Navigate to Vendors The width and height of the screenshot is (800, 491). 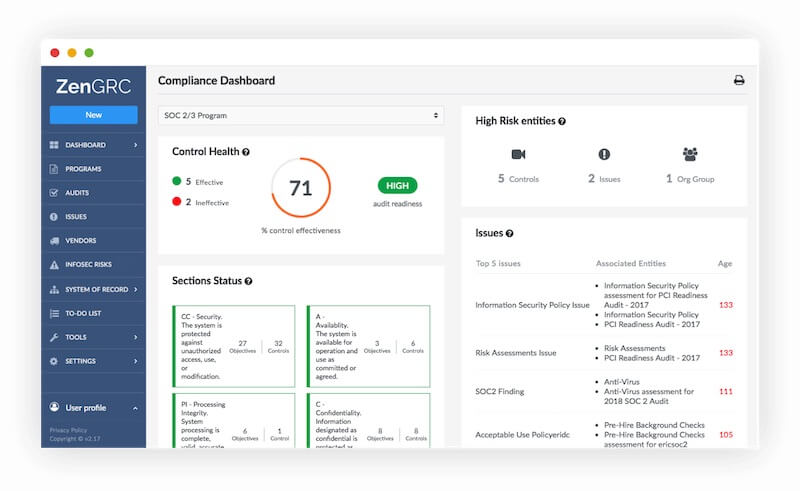81,240
